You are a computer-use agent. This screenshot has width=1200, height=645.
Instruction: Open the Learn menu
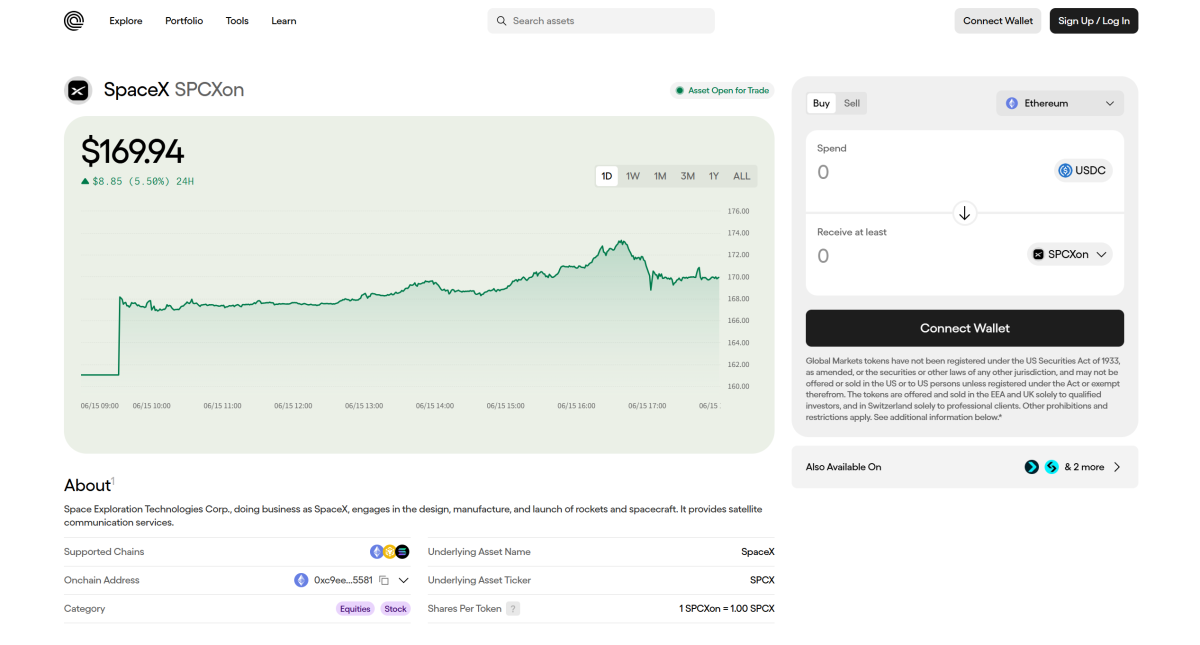[x=284, y=21]
